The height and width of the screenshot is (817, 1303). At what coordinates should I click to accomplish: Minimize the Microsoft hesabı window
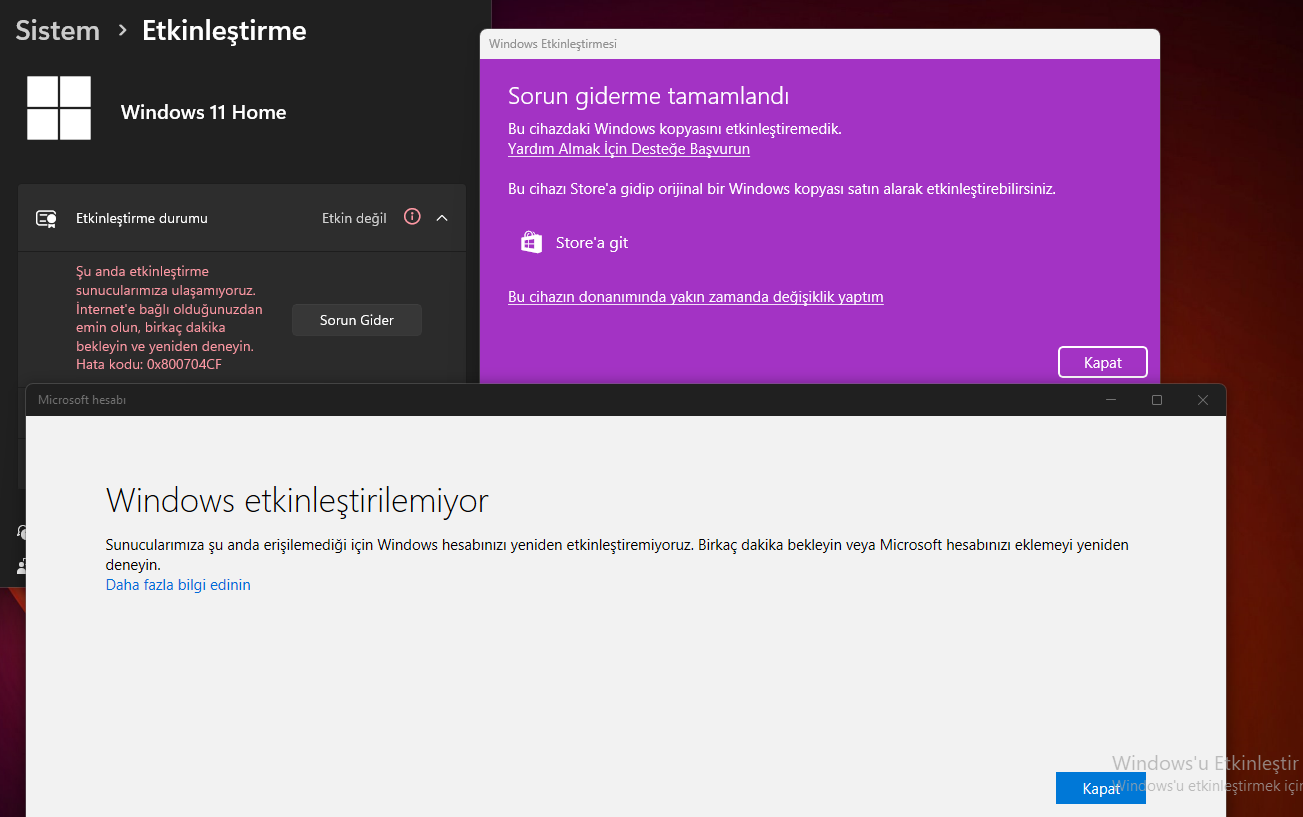tap(1111, 400)
